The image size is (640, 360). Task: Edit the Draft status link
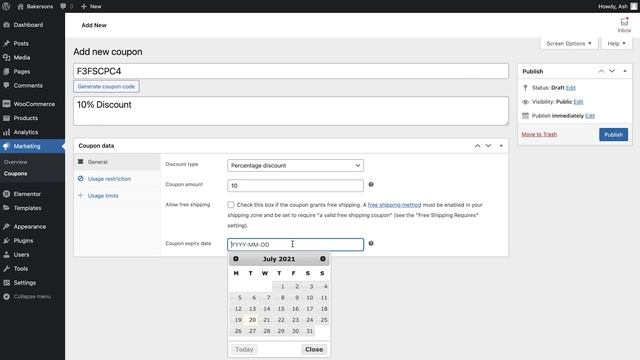pyautogui.click(x=571, y=88)
